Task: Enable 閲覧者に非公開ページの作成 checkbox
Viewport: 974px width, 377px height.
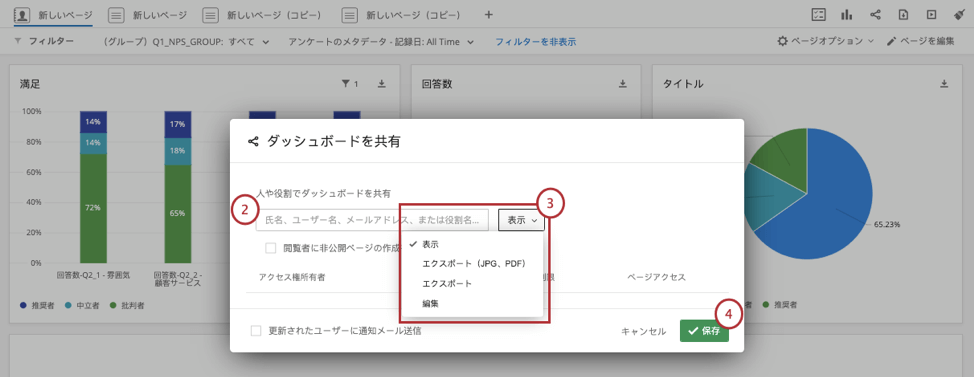Action: [x=271, y=248]
